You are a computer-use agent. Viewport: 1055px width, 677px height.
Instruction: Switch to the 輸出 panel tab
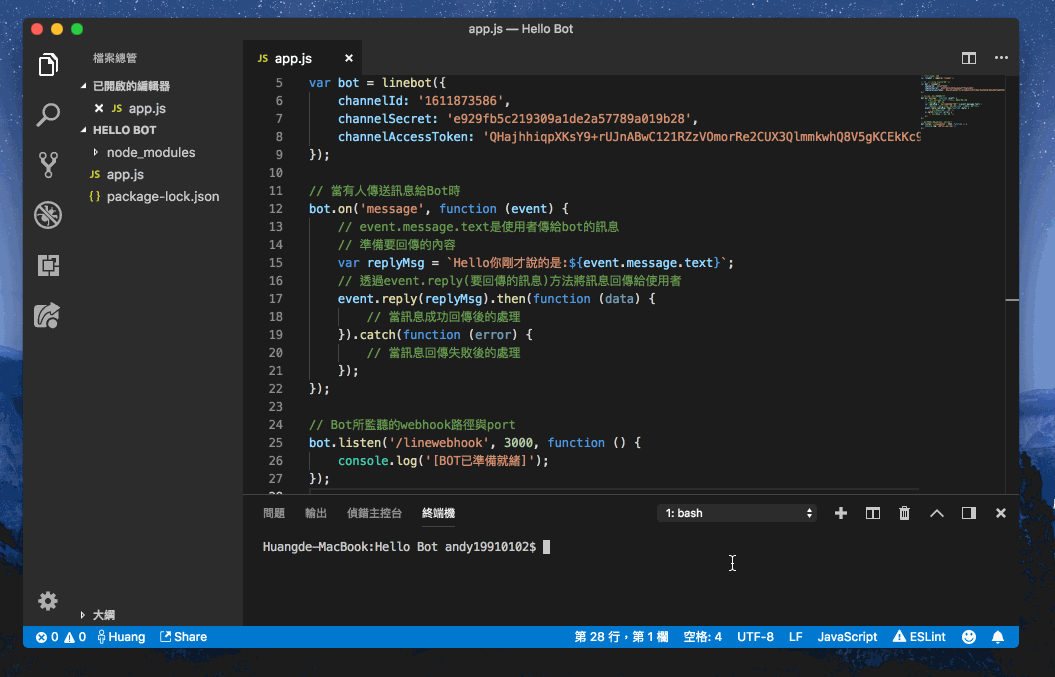pyautogui.click(x=316, y=513)
